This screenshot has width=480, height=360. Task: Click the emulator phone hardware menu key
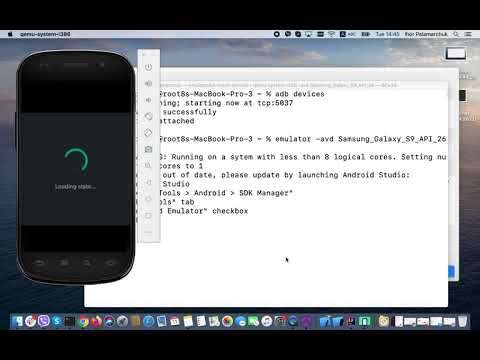coord(64,263)
